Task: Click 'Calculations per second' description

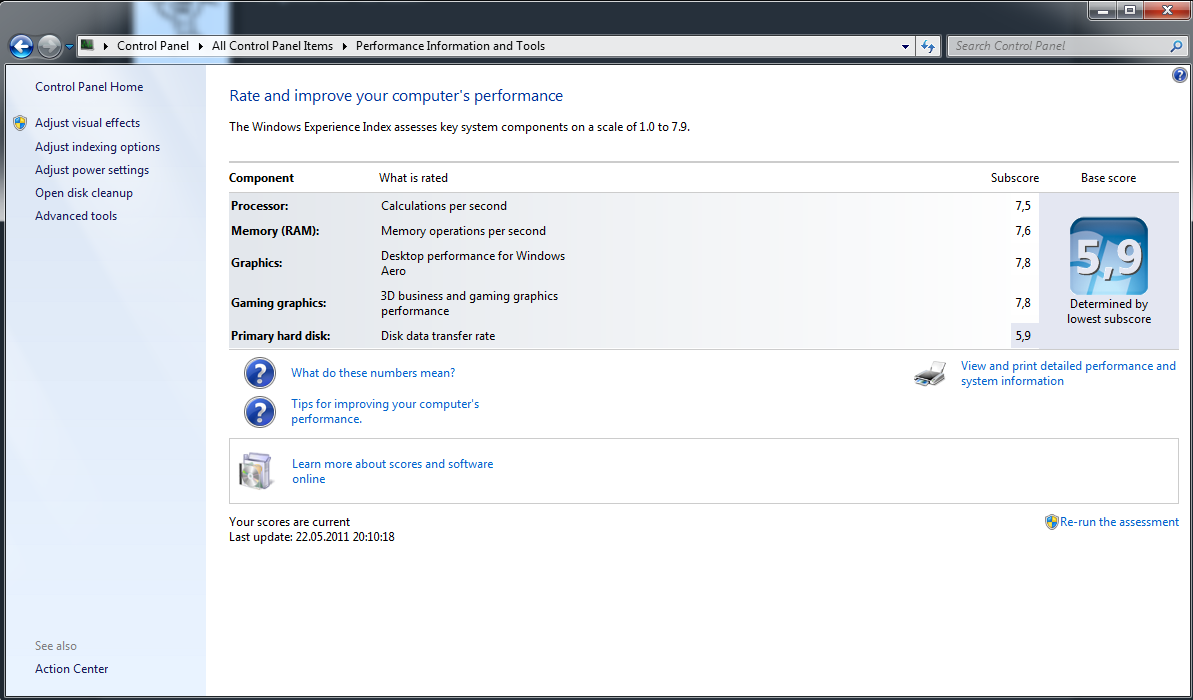Action: click(x=444, y=205)
